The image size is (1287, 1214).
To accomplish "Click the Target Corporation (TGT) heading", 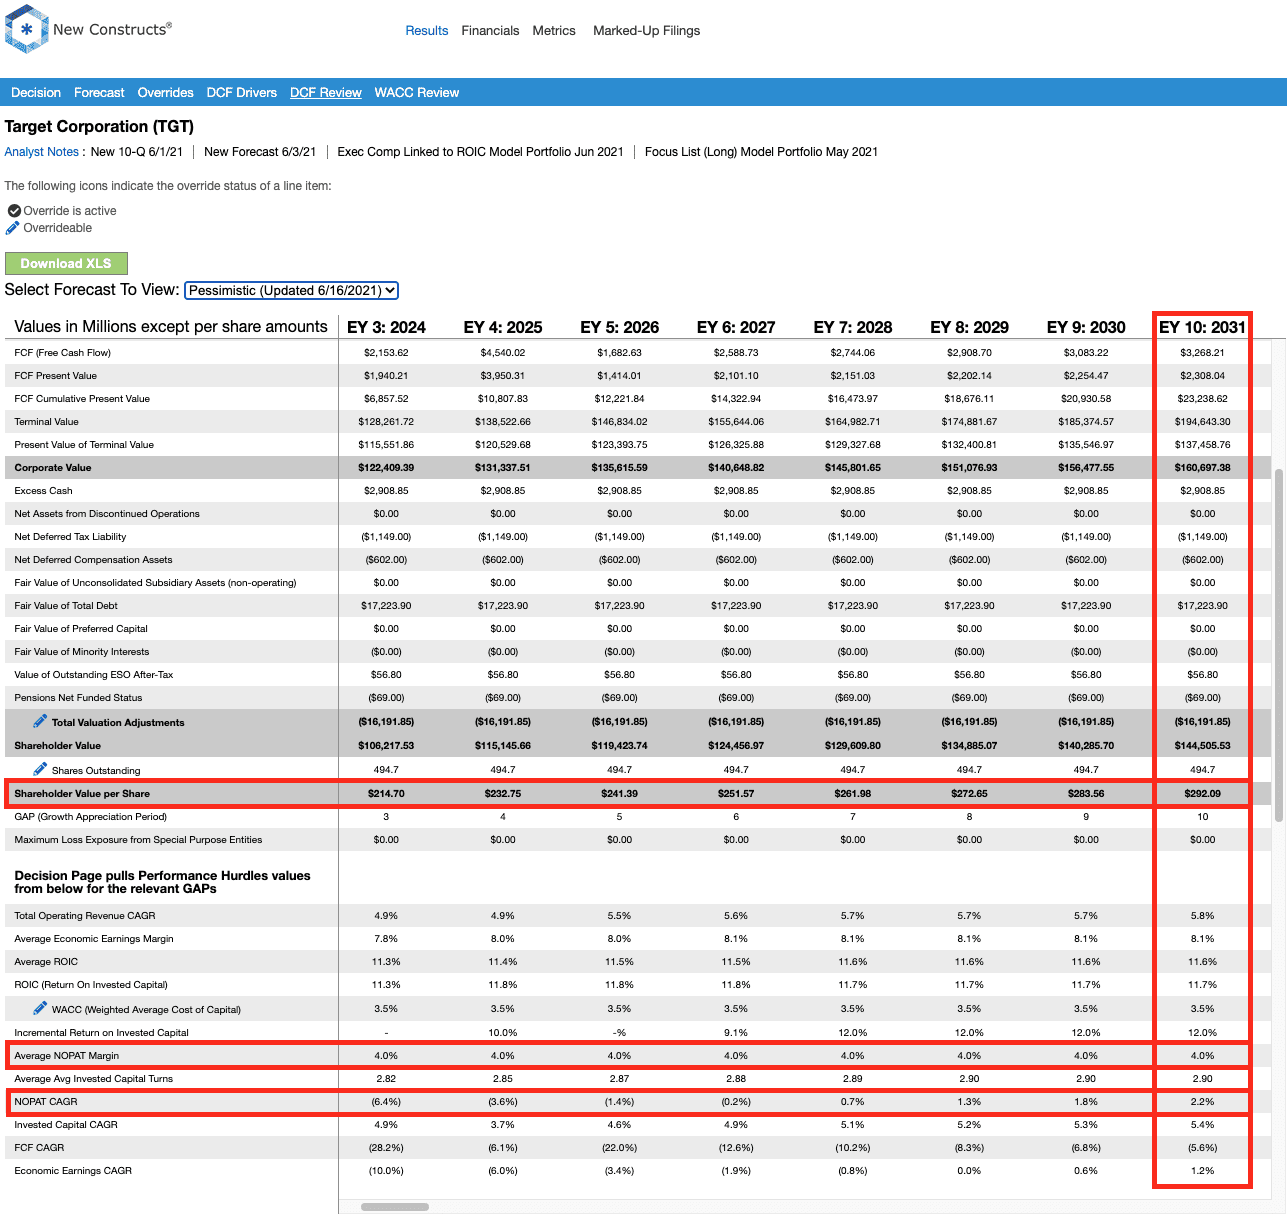I will pyautogui.click(x=99, y=127).
